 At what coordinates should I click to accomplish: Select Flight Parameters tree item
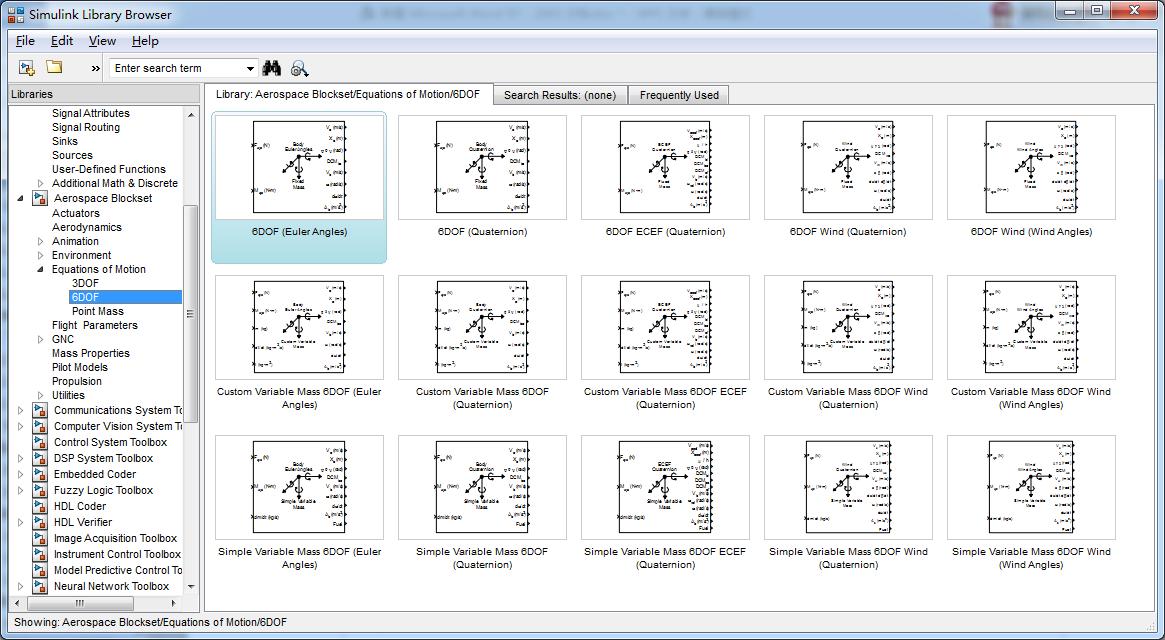pos(94,325)
